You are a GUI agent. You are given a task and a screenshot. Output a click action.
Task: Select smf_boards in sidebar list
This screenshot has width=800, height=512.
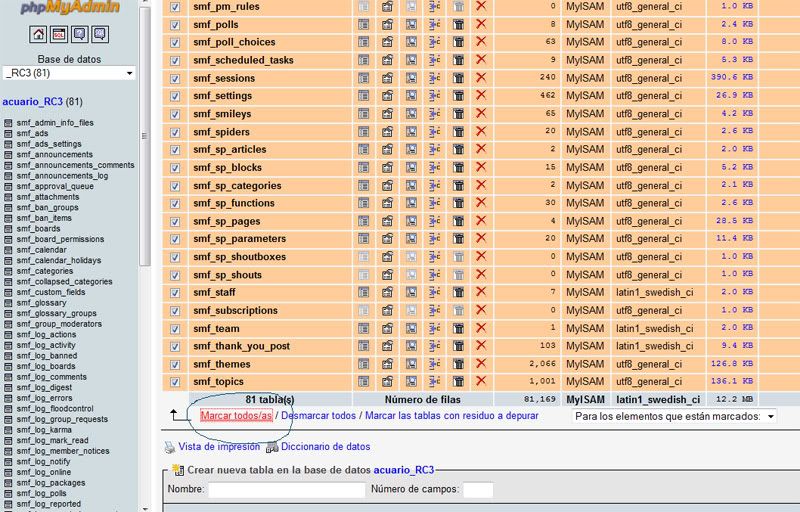point(38,228)
